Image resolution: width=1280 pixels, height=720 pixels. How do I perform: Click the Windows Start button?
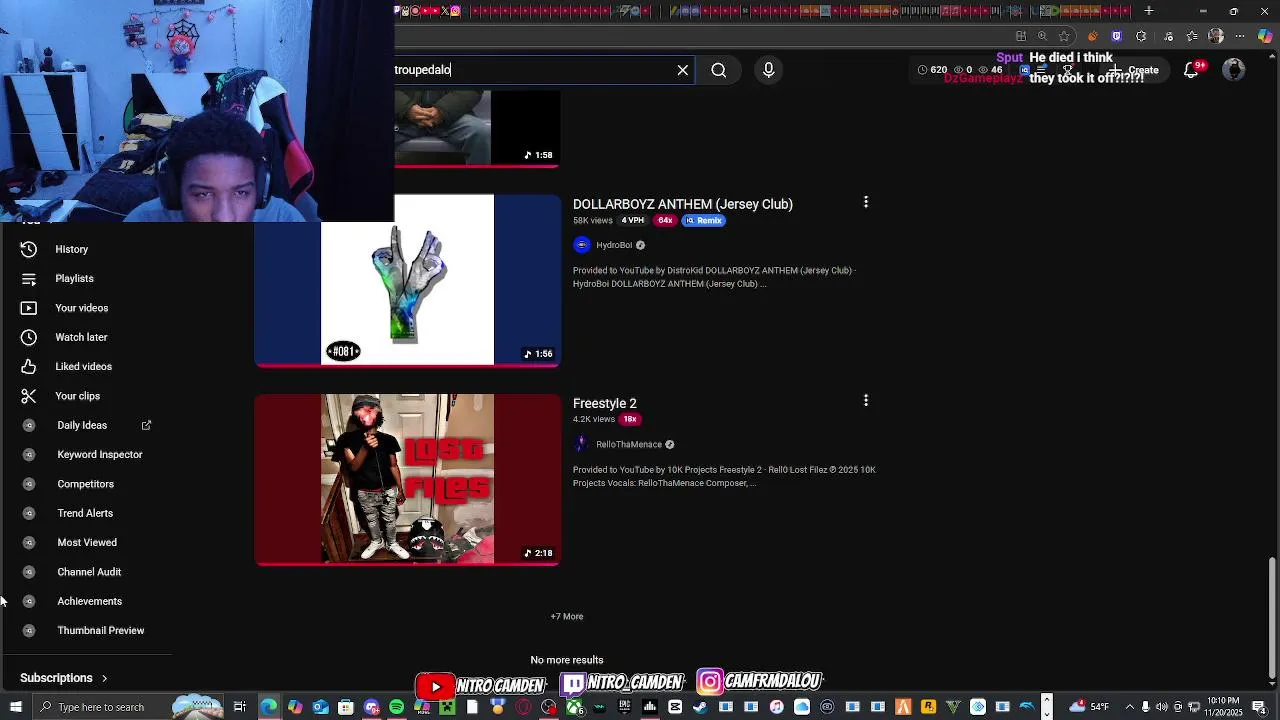pyautogui.click(x=15, y=707)
